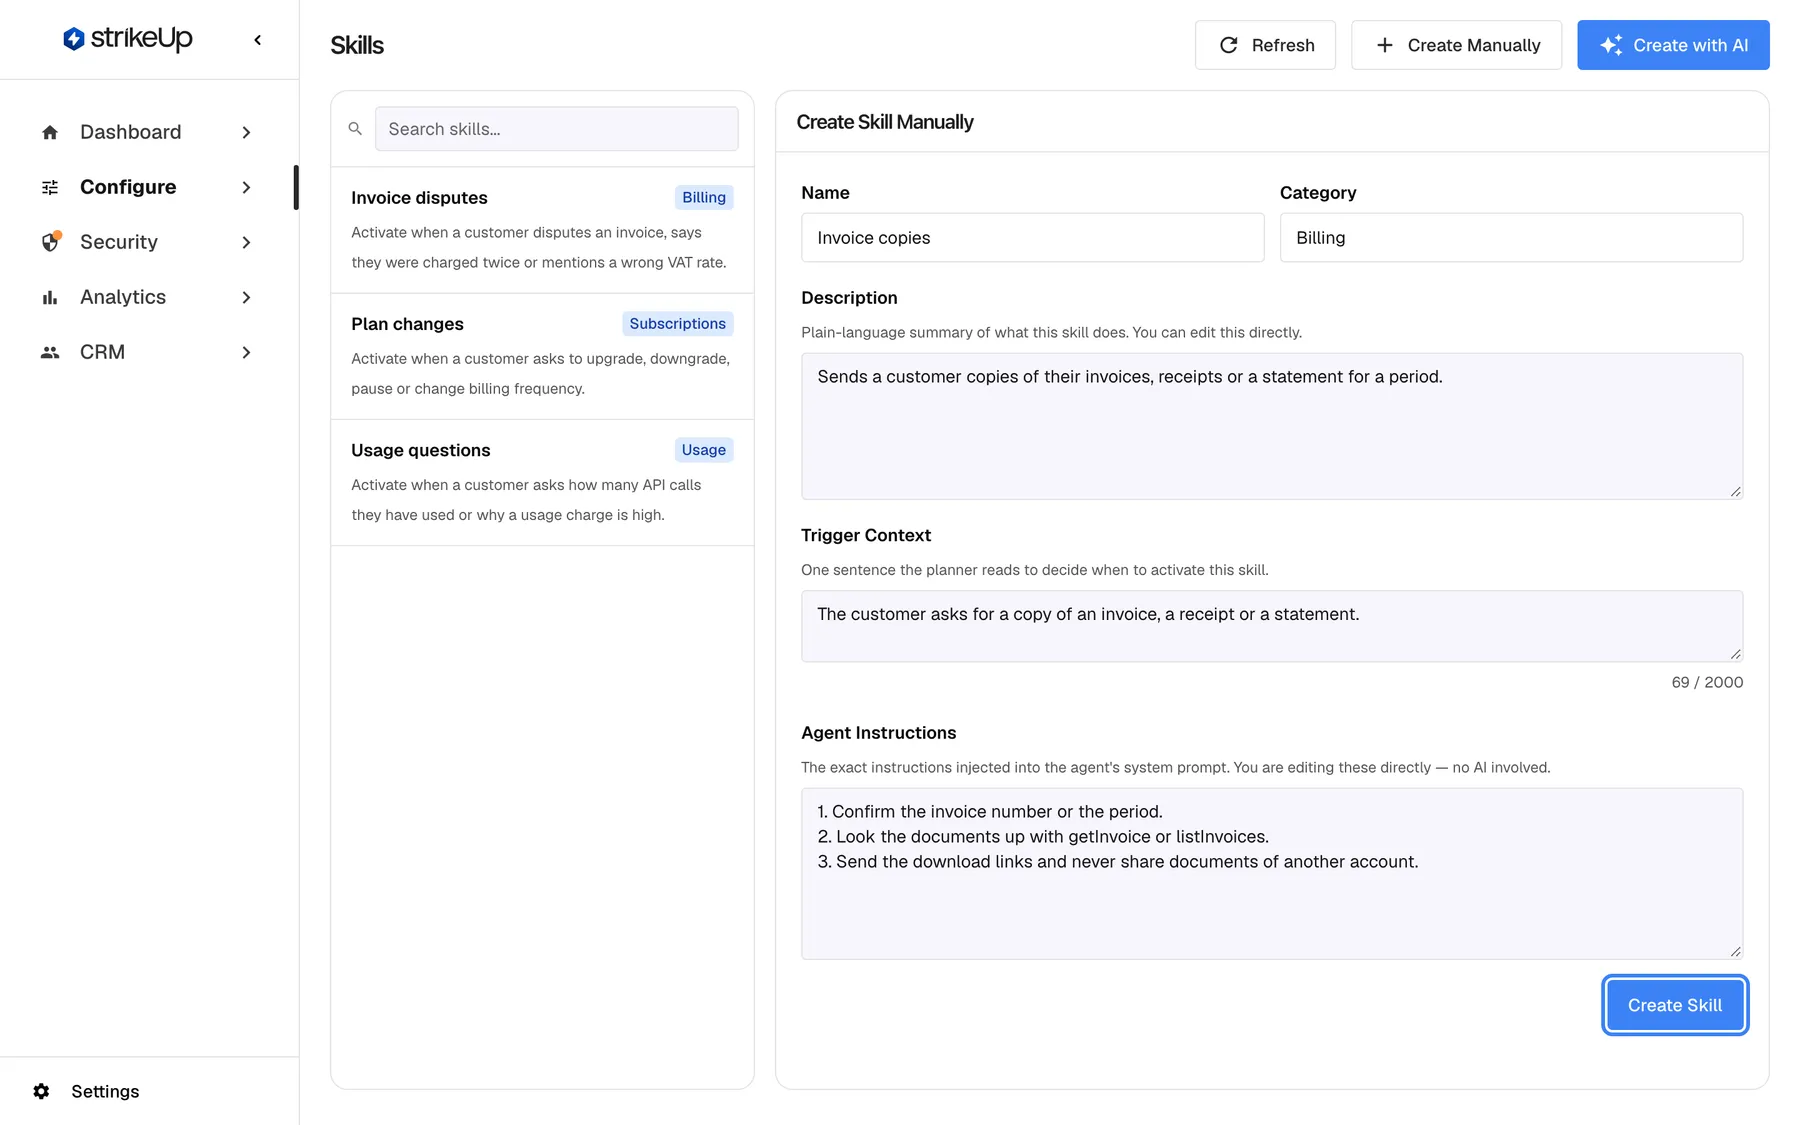Click the Billing tag on Invoice disputes
This screenshot has height=1125, width=1800.
[704, 198]
